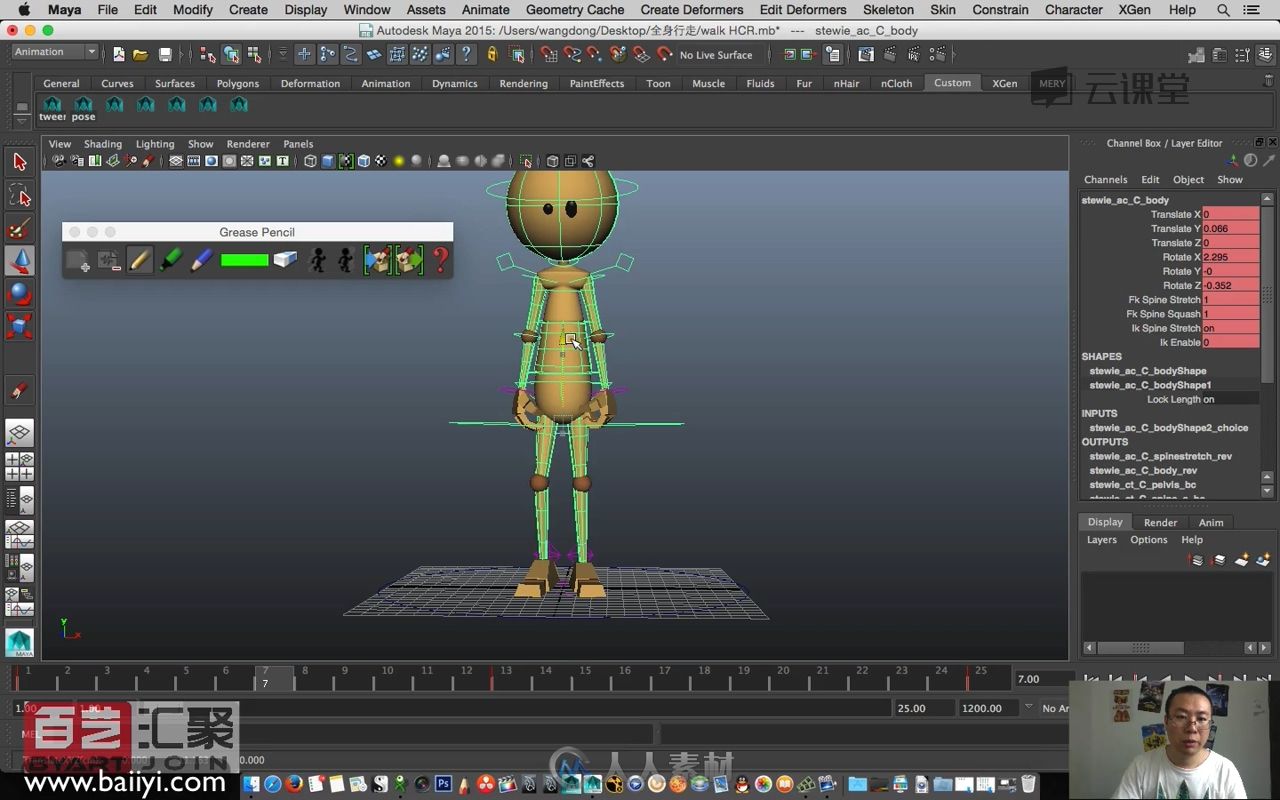This screenshot has height=800, width=1280.
Task: Toggle viewport grid display
Action: point(176,161)
